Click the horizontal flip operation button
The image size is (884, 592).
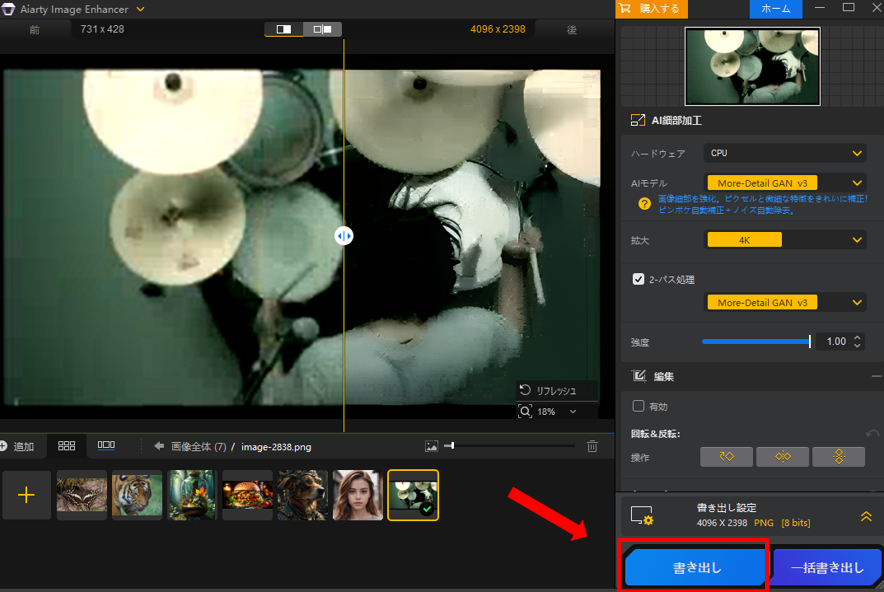tap(783, 457)
